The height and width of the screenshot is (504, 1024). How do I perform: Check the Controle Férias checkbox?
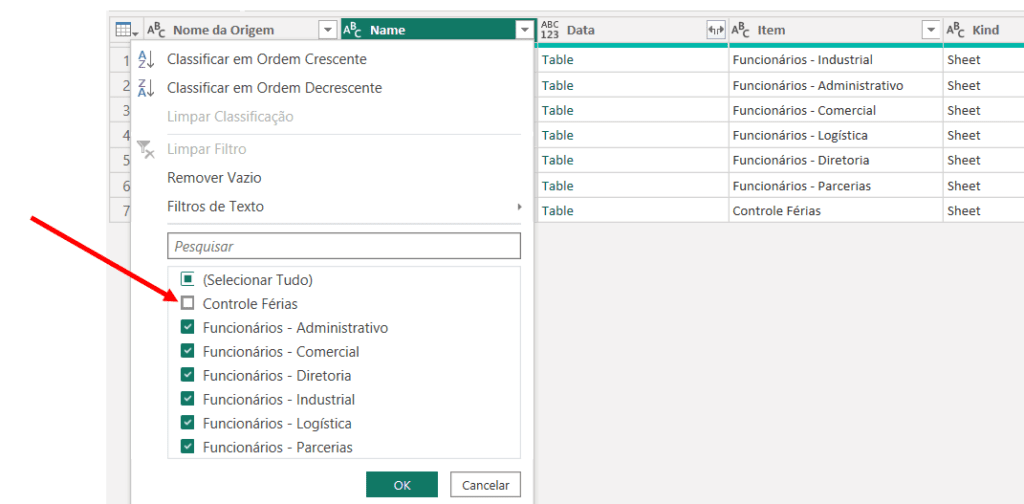point(187,304)
